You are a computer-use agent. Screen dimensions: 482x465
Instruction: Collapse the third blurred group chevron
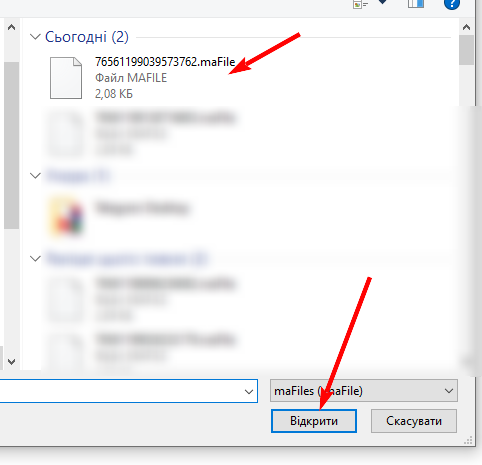pyautogui.click(x=35, y=258)
